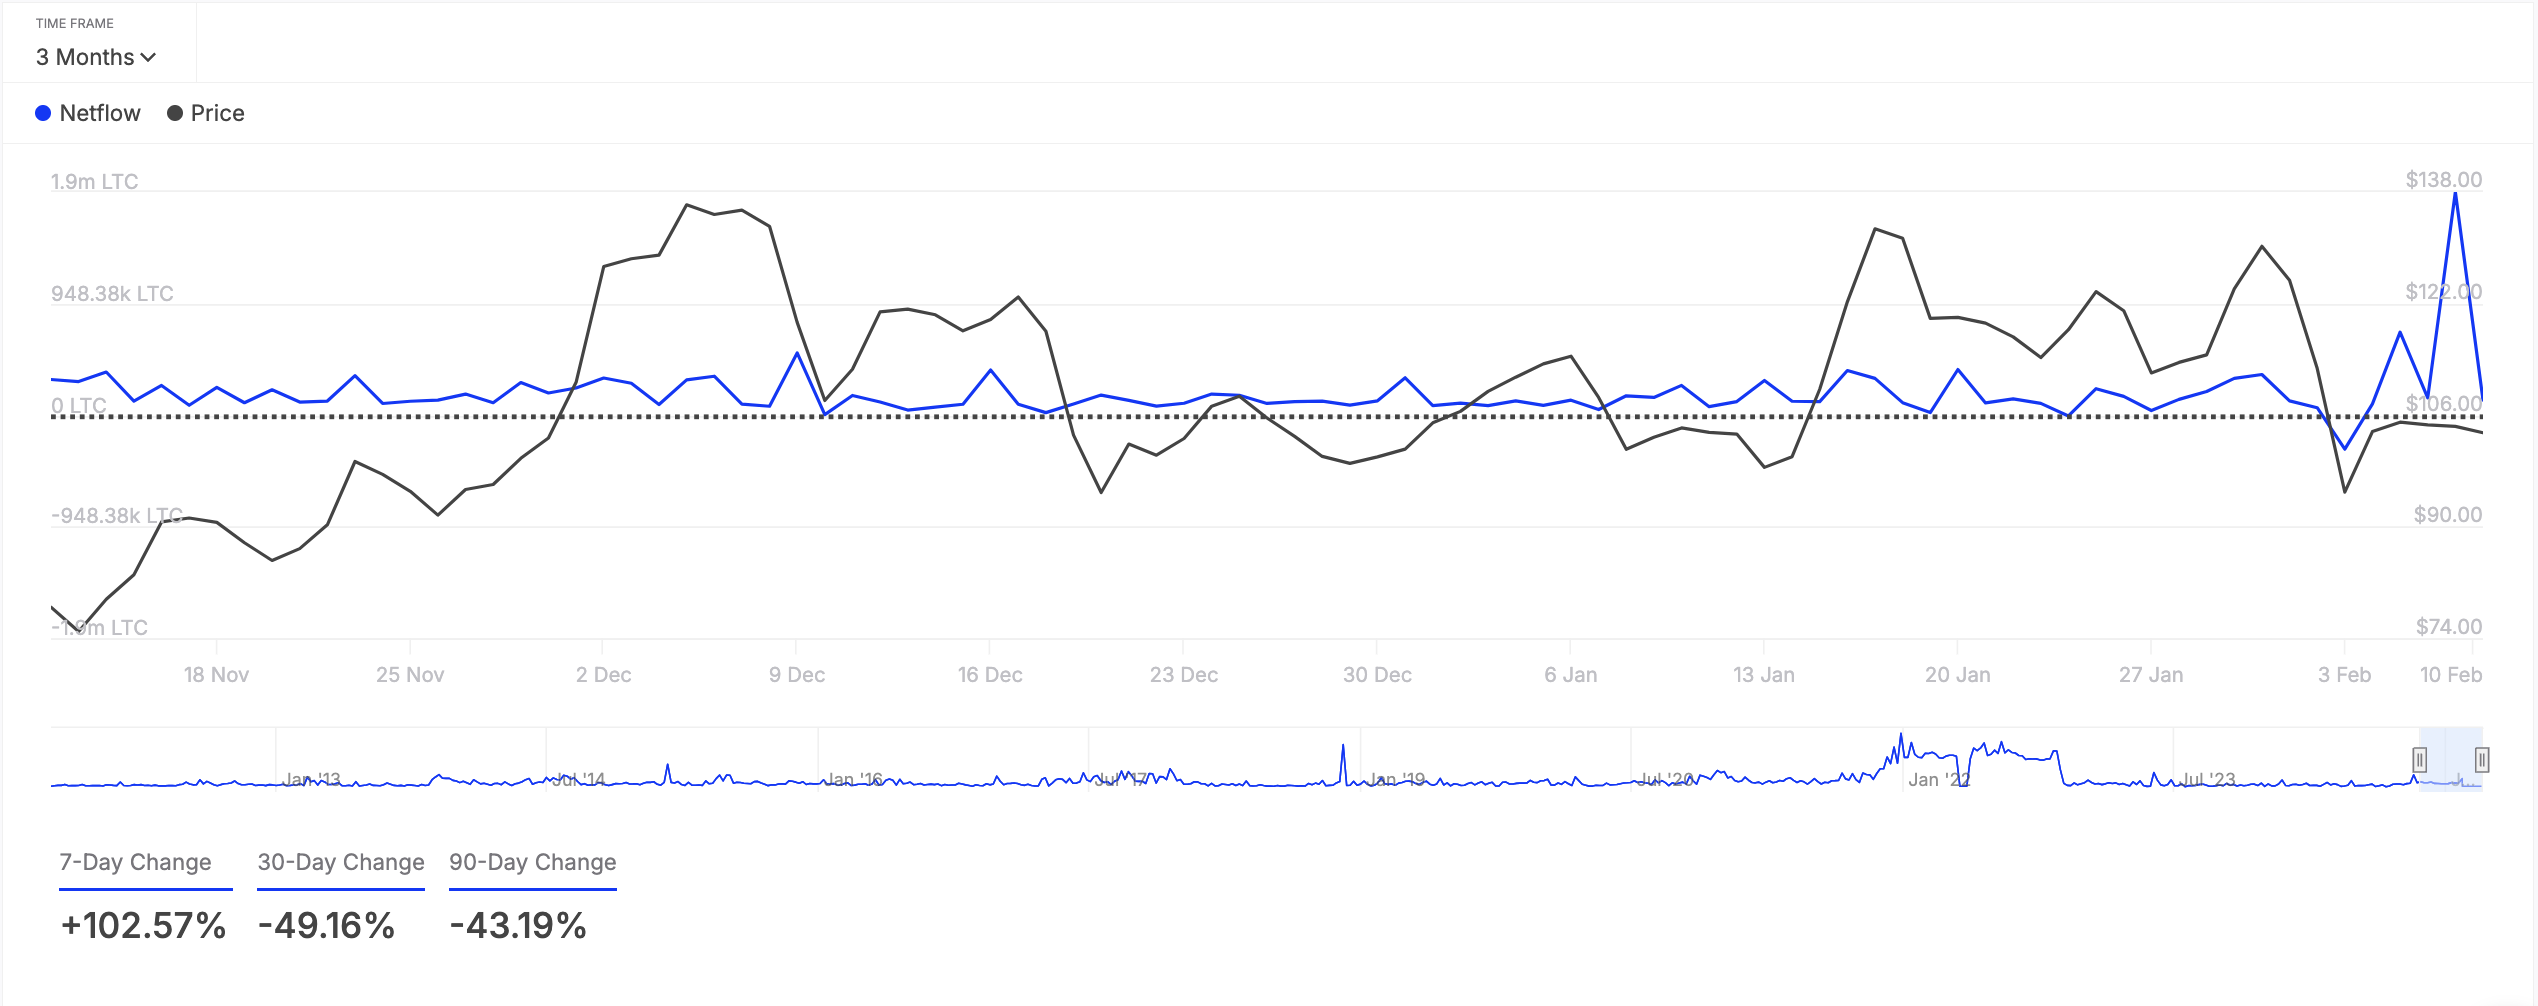Click the 9 Dec x-axis date label
Image resolution: width=2538 pixels, height=1006 pixels.
click(x=797, y=675)
